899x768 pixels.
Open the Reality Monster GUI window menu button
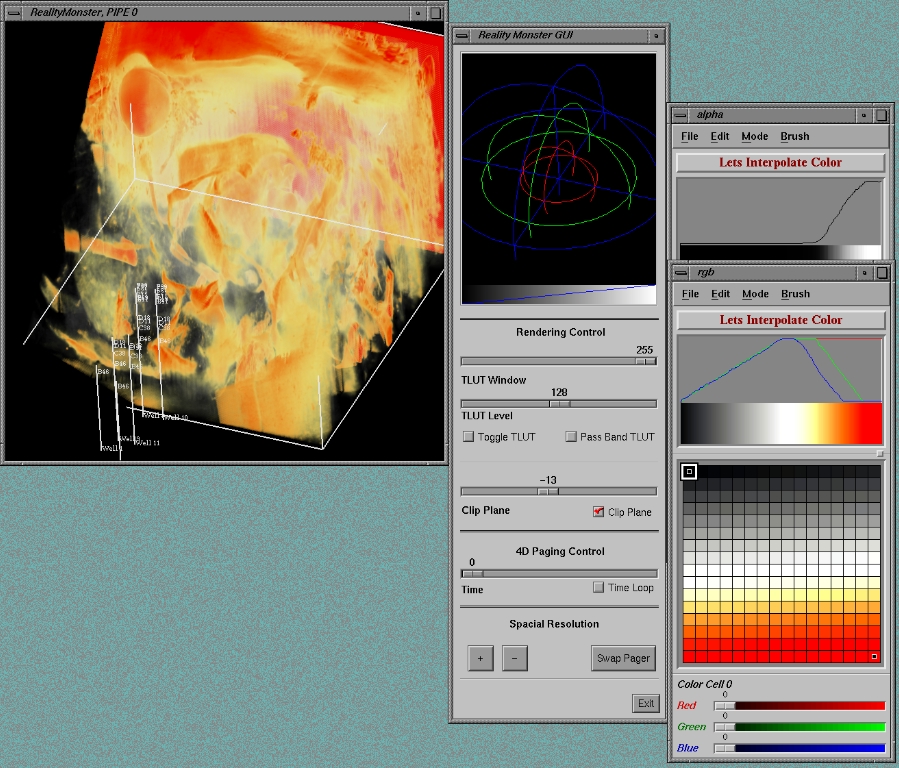[461, 35]
